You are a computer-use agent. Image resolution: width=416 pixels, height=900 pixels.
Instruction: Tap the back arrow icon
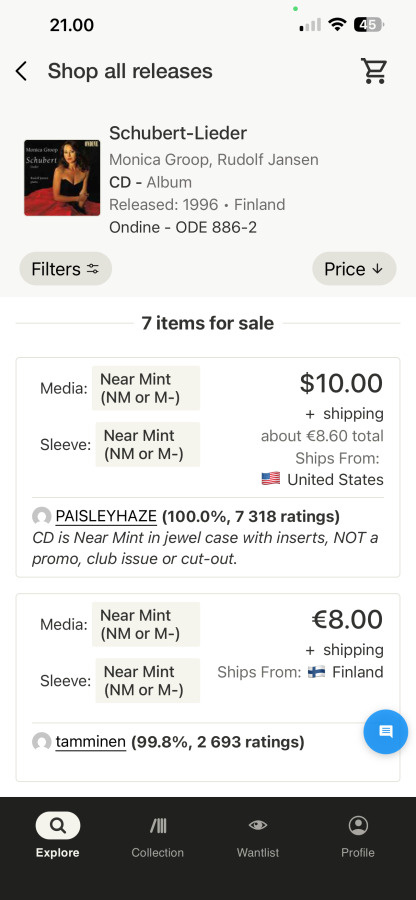click(21, 71)
